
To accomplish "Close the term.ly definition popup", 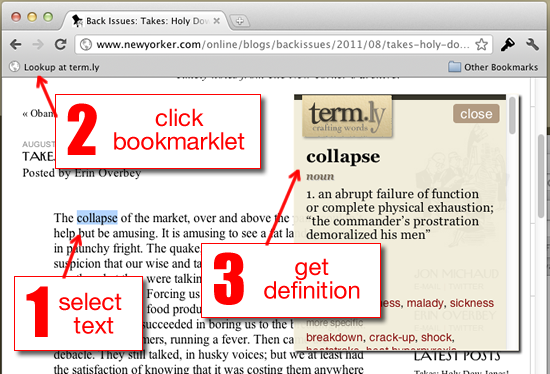I will [x=476, y=114].
